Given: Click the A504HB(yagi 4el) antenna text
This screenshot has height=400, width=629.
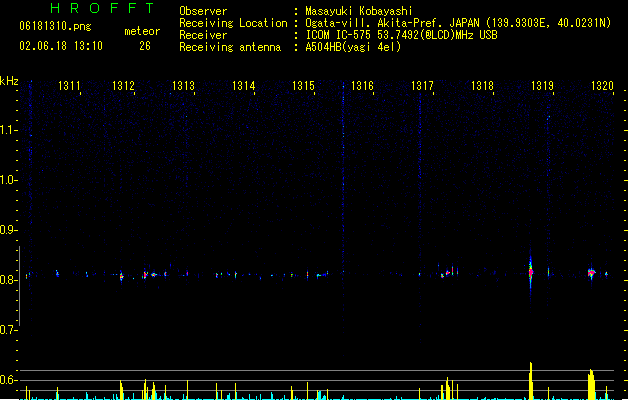Looking at the screenshot, I should pos(353,47).
